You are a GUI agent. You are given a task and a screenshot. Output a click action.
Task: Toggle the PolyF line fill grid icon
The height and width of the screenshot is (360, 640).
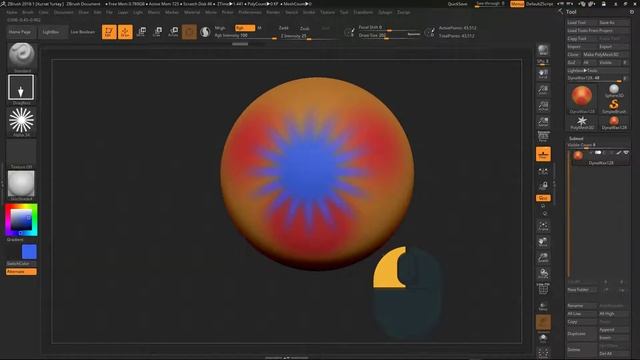tap(543, 289)
